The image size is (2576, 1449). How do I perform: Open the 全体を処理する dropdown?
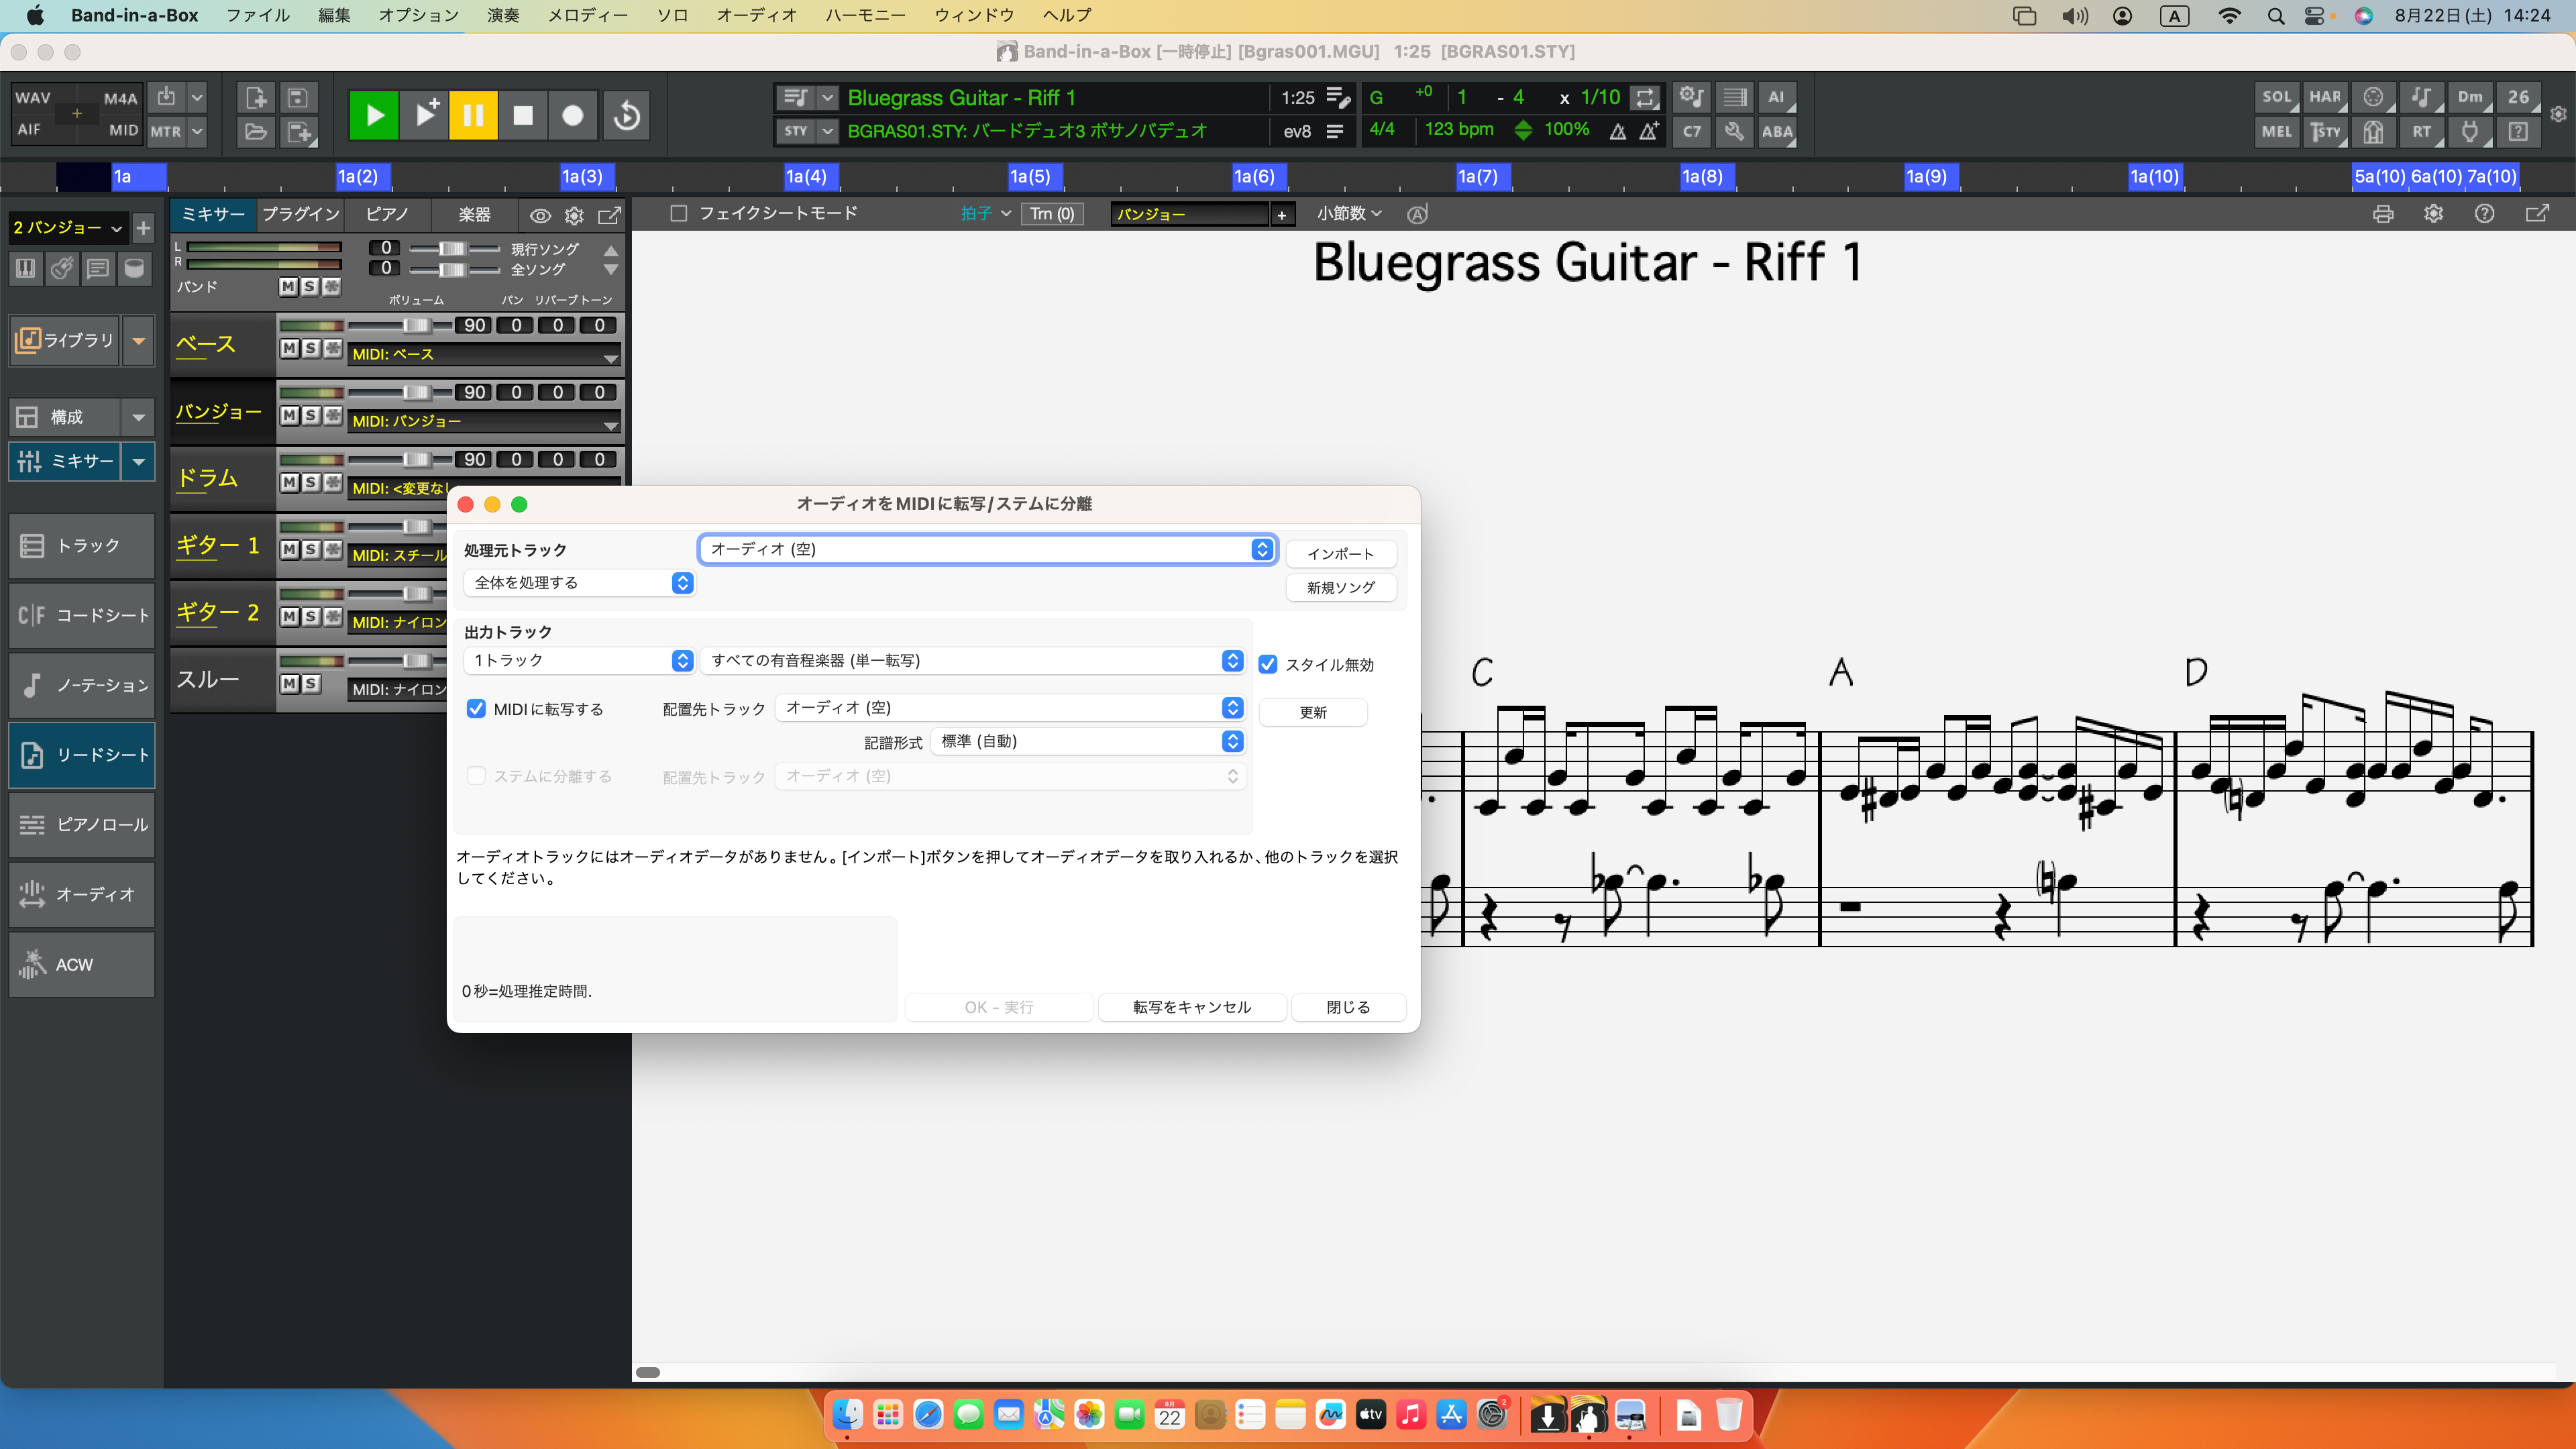[x=579, y=583]
